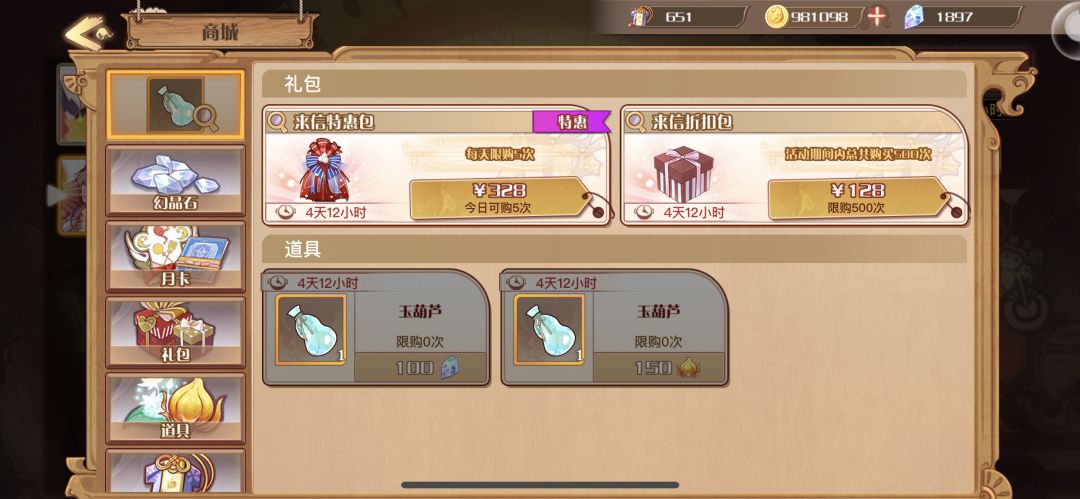This screenshot has height=499, width=1080.
Task: Open magnifier details on 来信特惠包
Action: (x=278, y=122)
